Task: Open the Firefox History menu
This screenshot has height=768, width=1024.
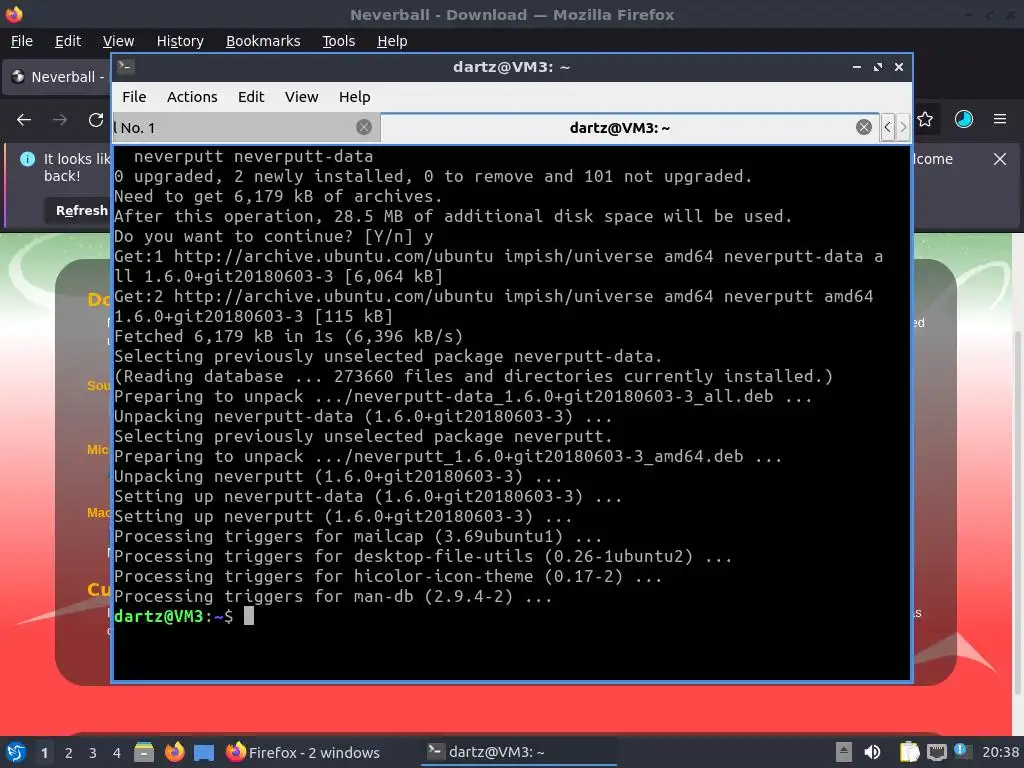Action: [x=180, y=41]
